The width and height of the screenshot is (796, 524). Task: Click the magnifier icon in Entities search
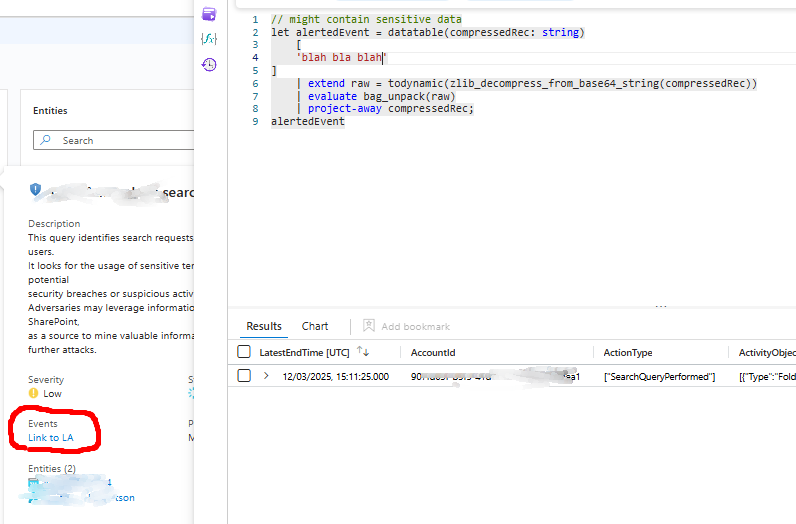[46, 140]
